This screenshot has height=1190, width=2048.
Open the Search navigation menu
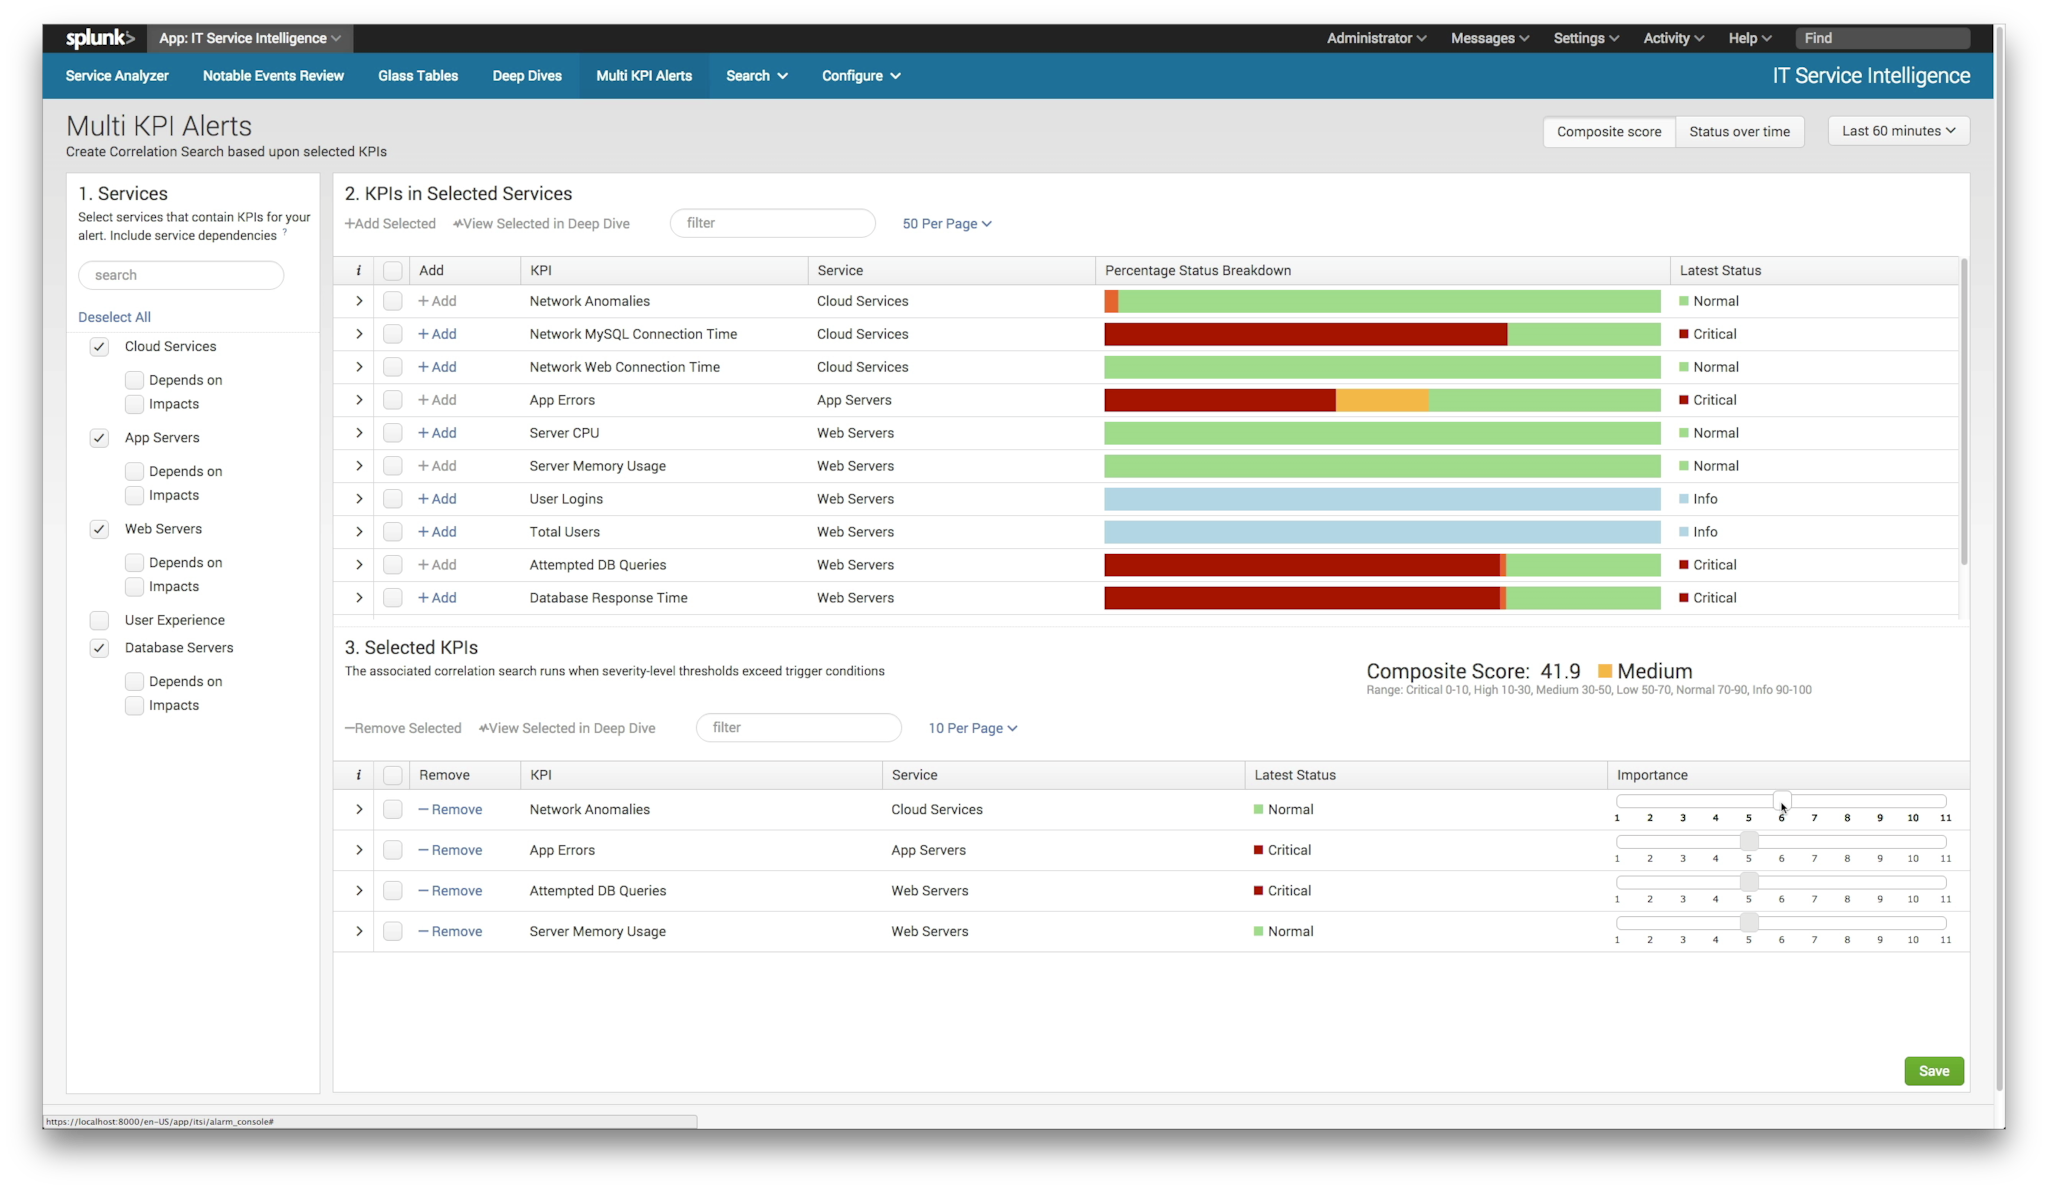tap(757, 76)
